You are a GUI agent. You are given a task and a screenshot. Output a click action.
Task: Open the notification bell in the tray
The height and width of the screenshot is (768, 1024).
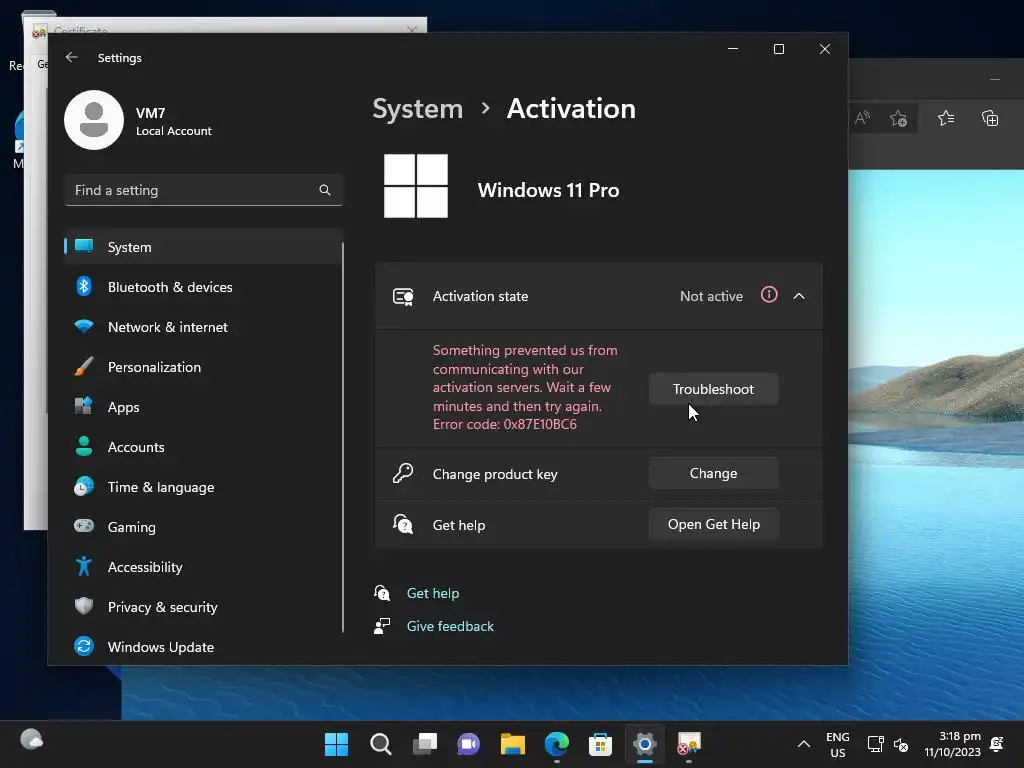tap(997, 744)
